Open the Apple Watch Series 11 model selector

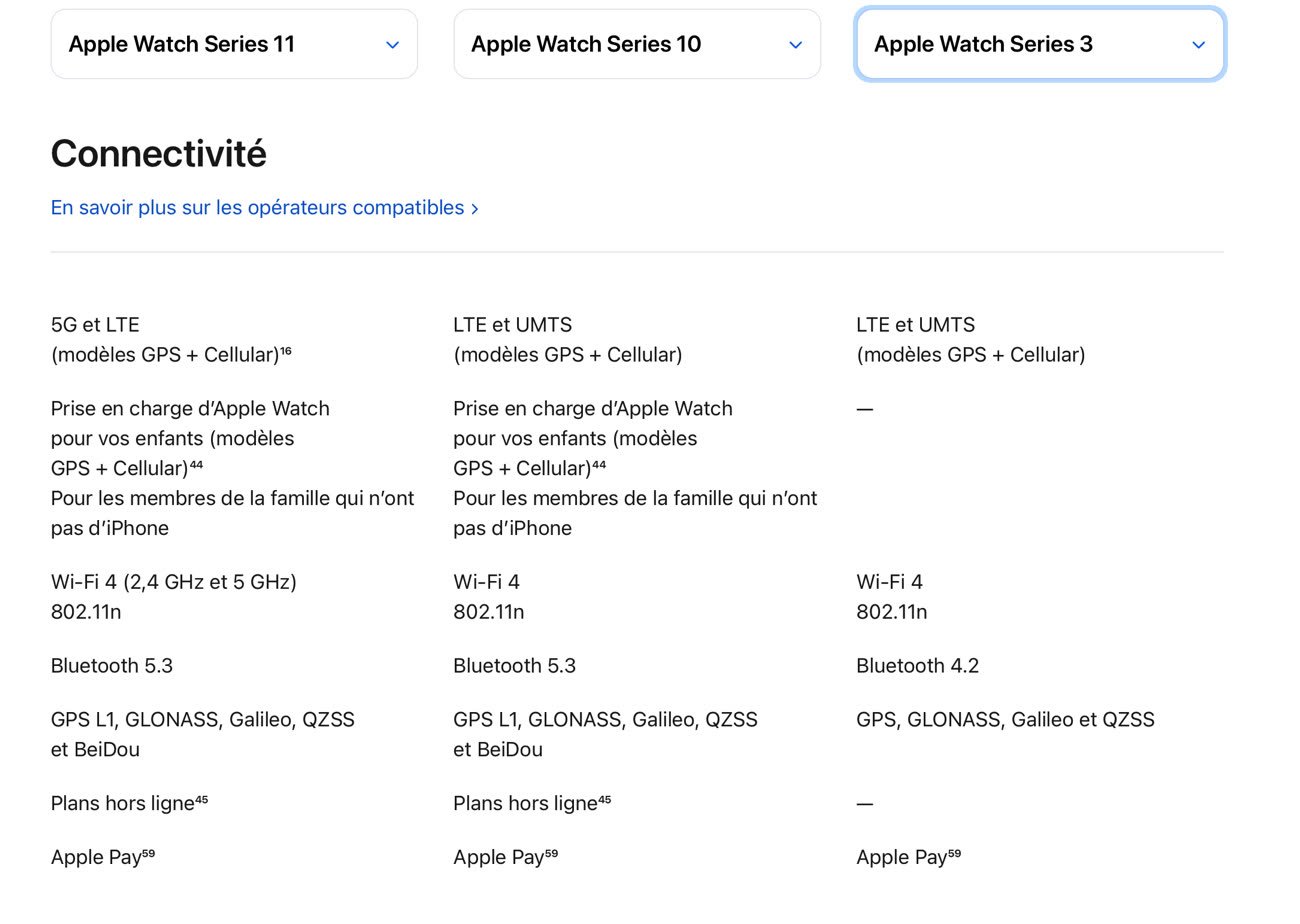click(x=234, y=44)
